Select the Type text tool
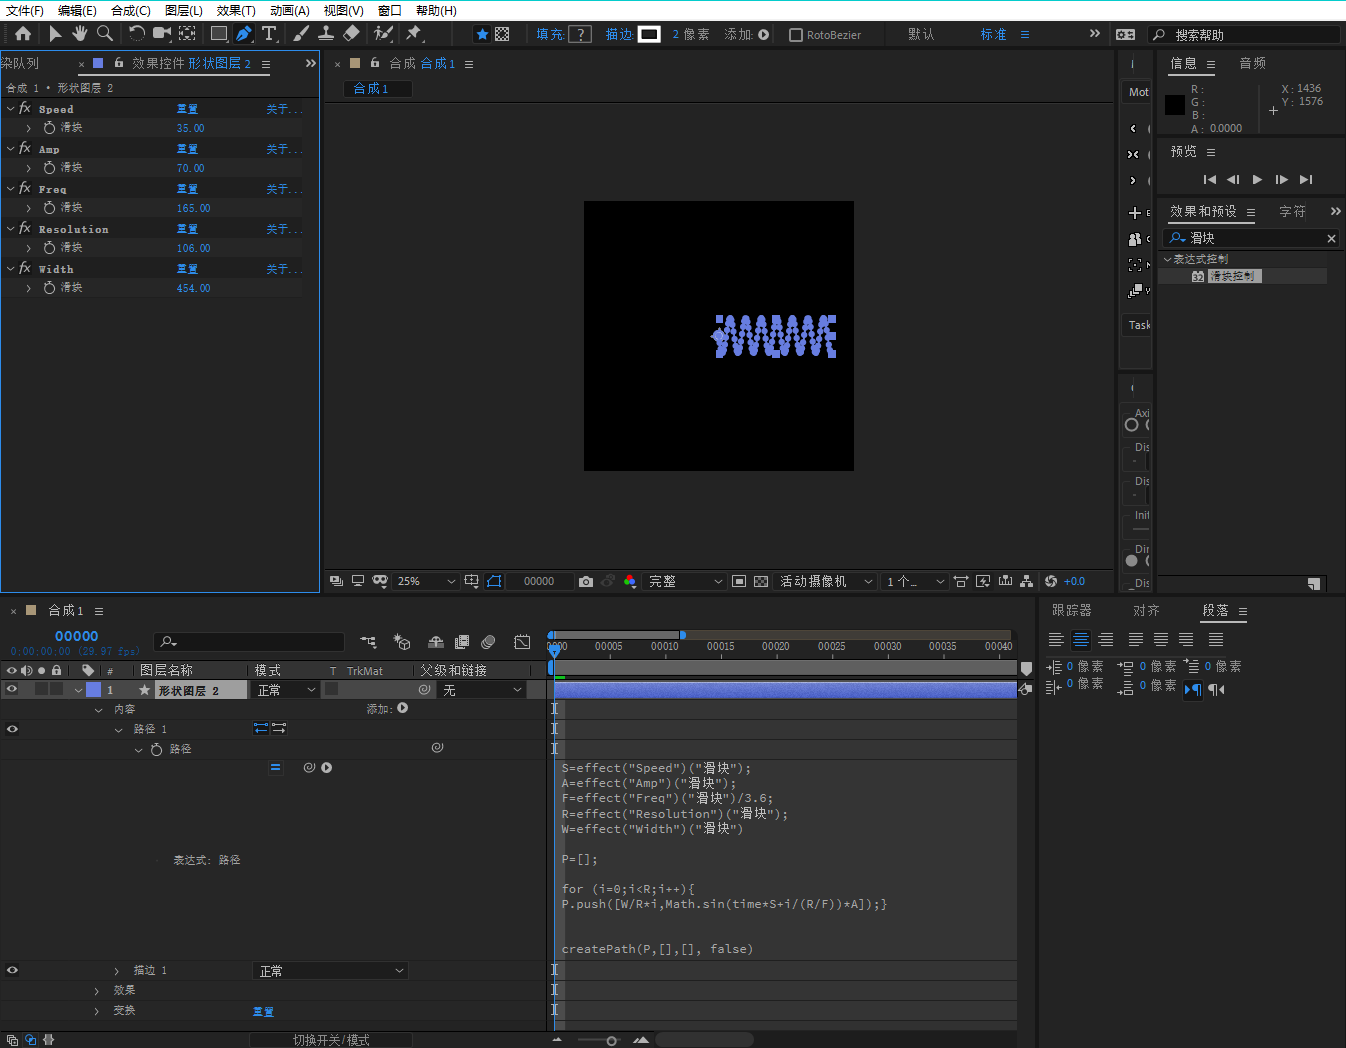 (x=269, y=34)
